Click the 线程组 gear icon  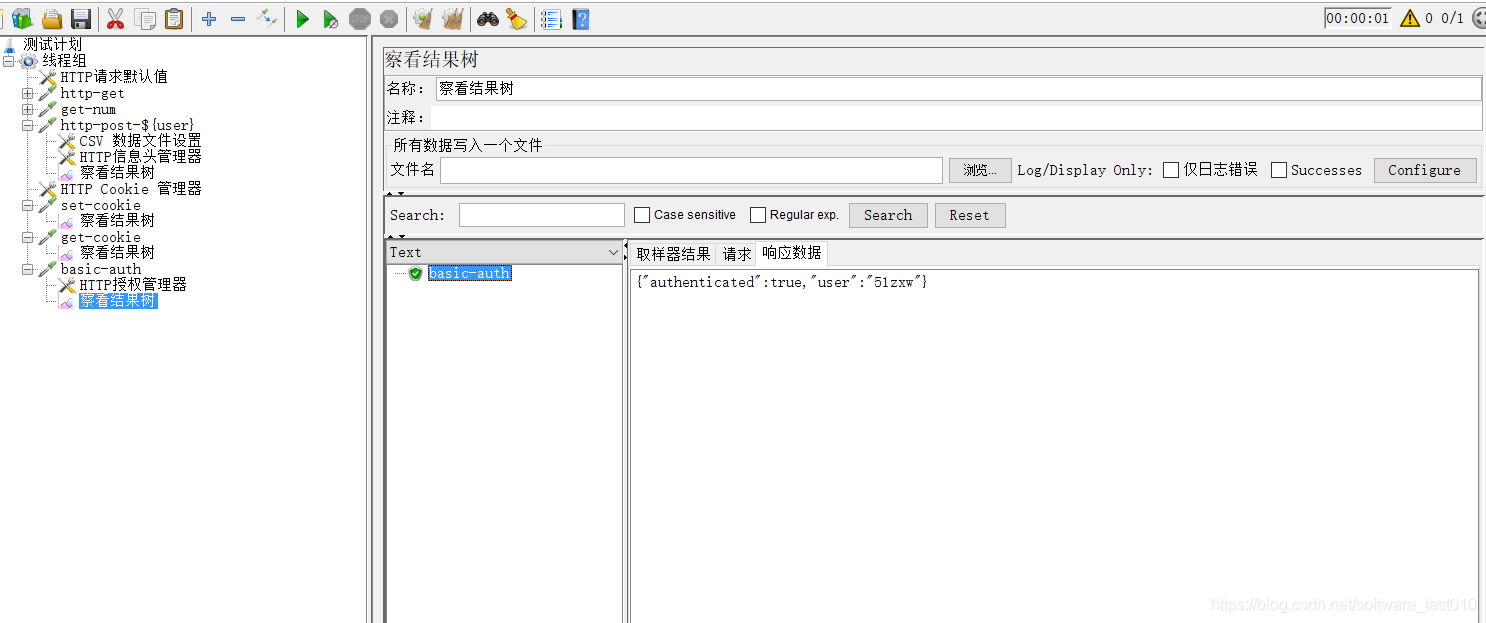[x=28, y=61]
